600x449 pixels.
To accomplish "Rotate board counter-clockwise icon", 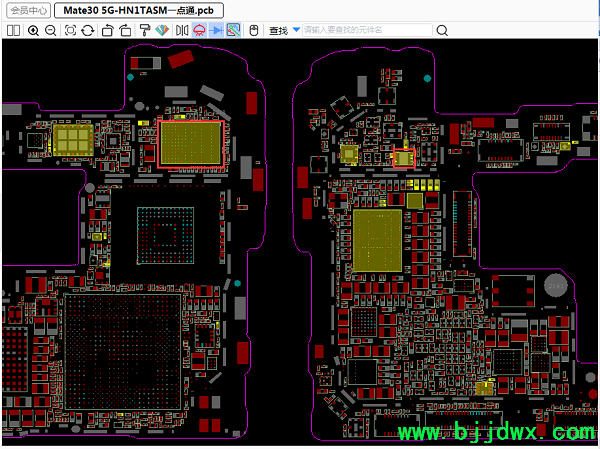I will click(x=108, y=30).
